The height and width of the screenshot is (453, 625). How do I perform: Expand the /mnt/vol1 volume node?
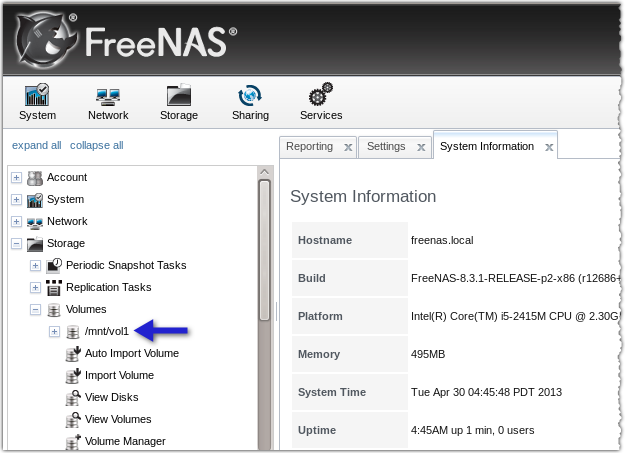[x=54, y=332]
